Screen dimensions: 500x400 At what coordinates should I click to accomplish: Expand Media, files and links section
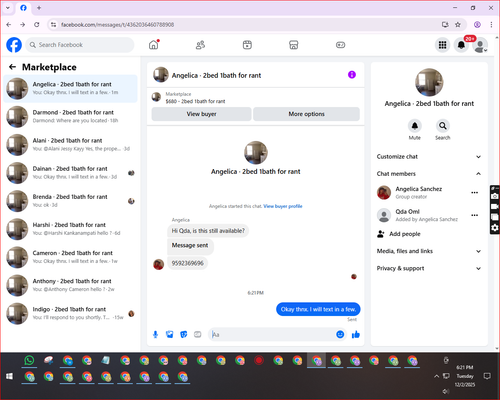[429, 251]
